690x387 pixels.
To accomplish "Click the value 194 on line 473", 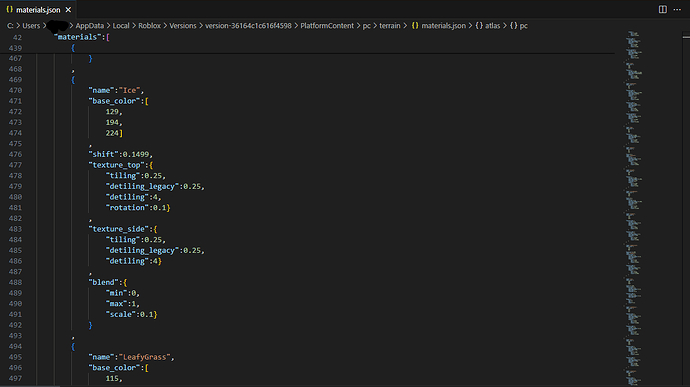I will (x=112, y=122).
